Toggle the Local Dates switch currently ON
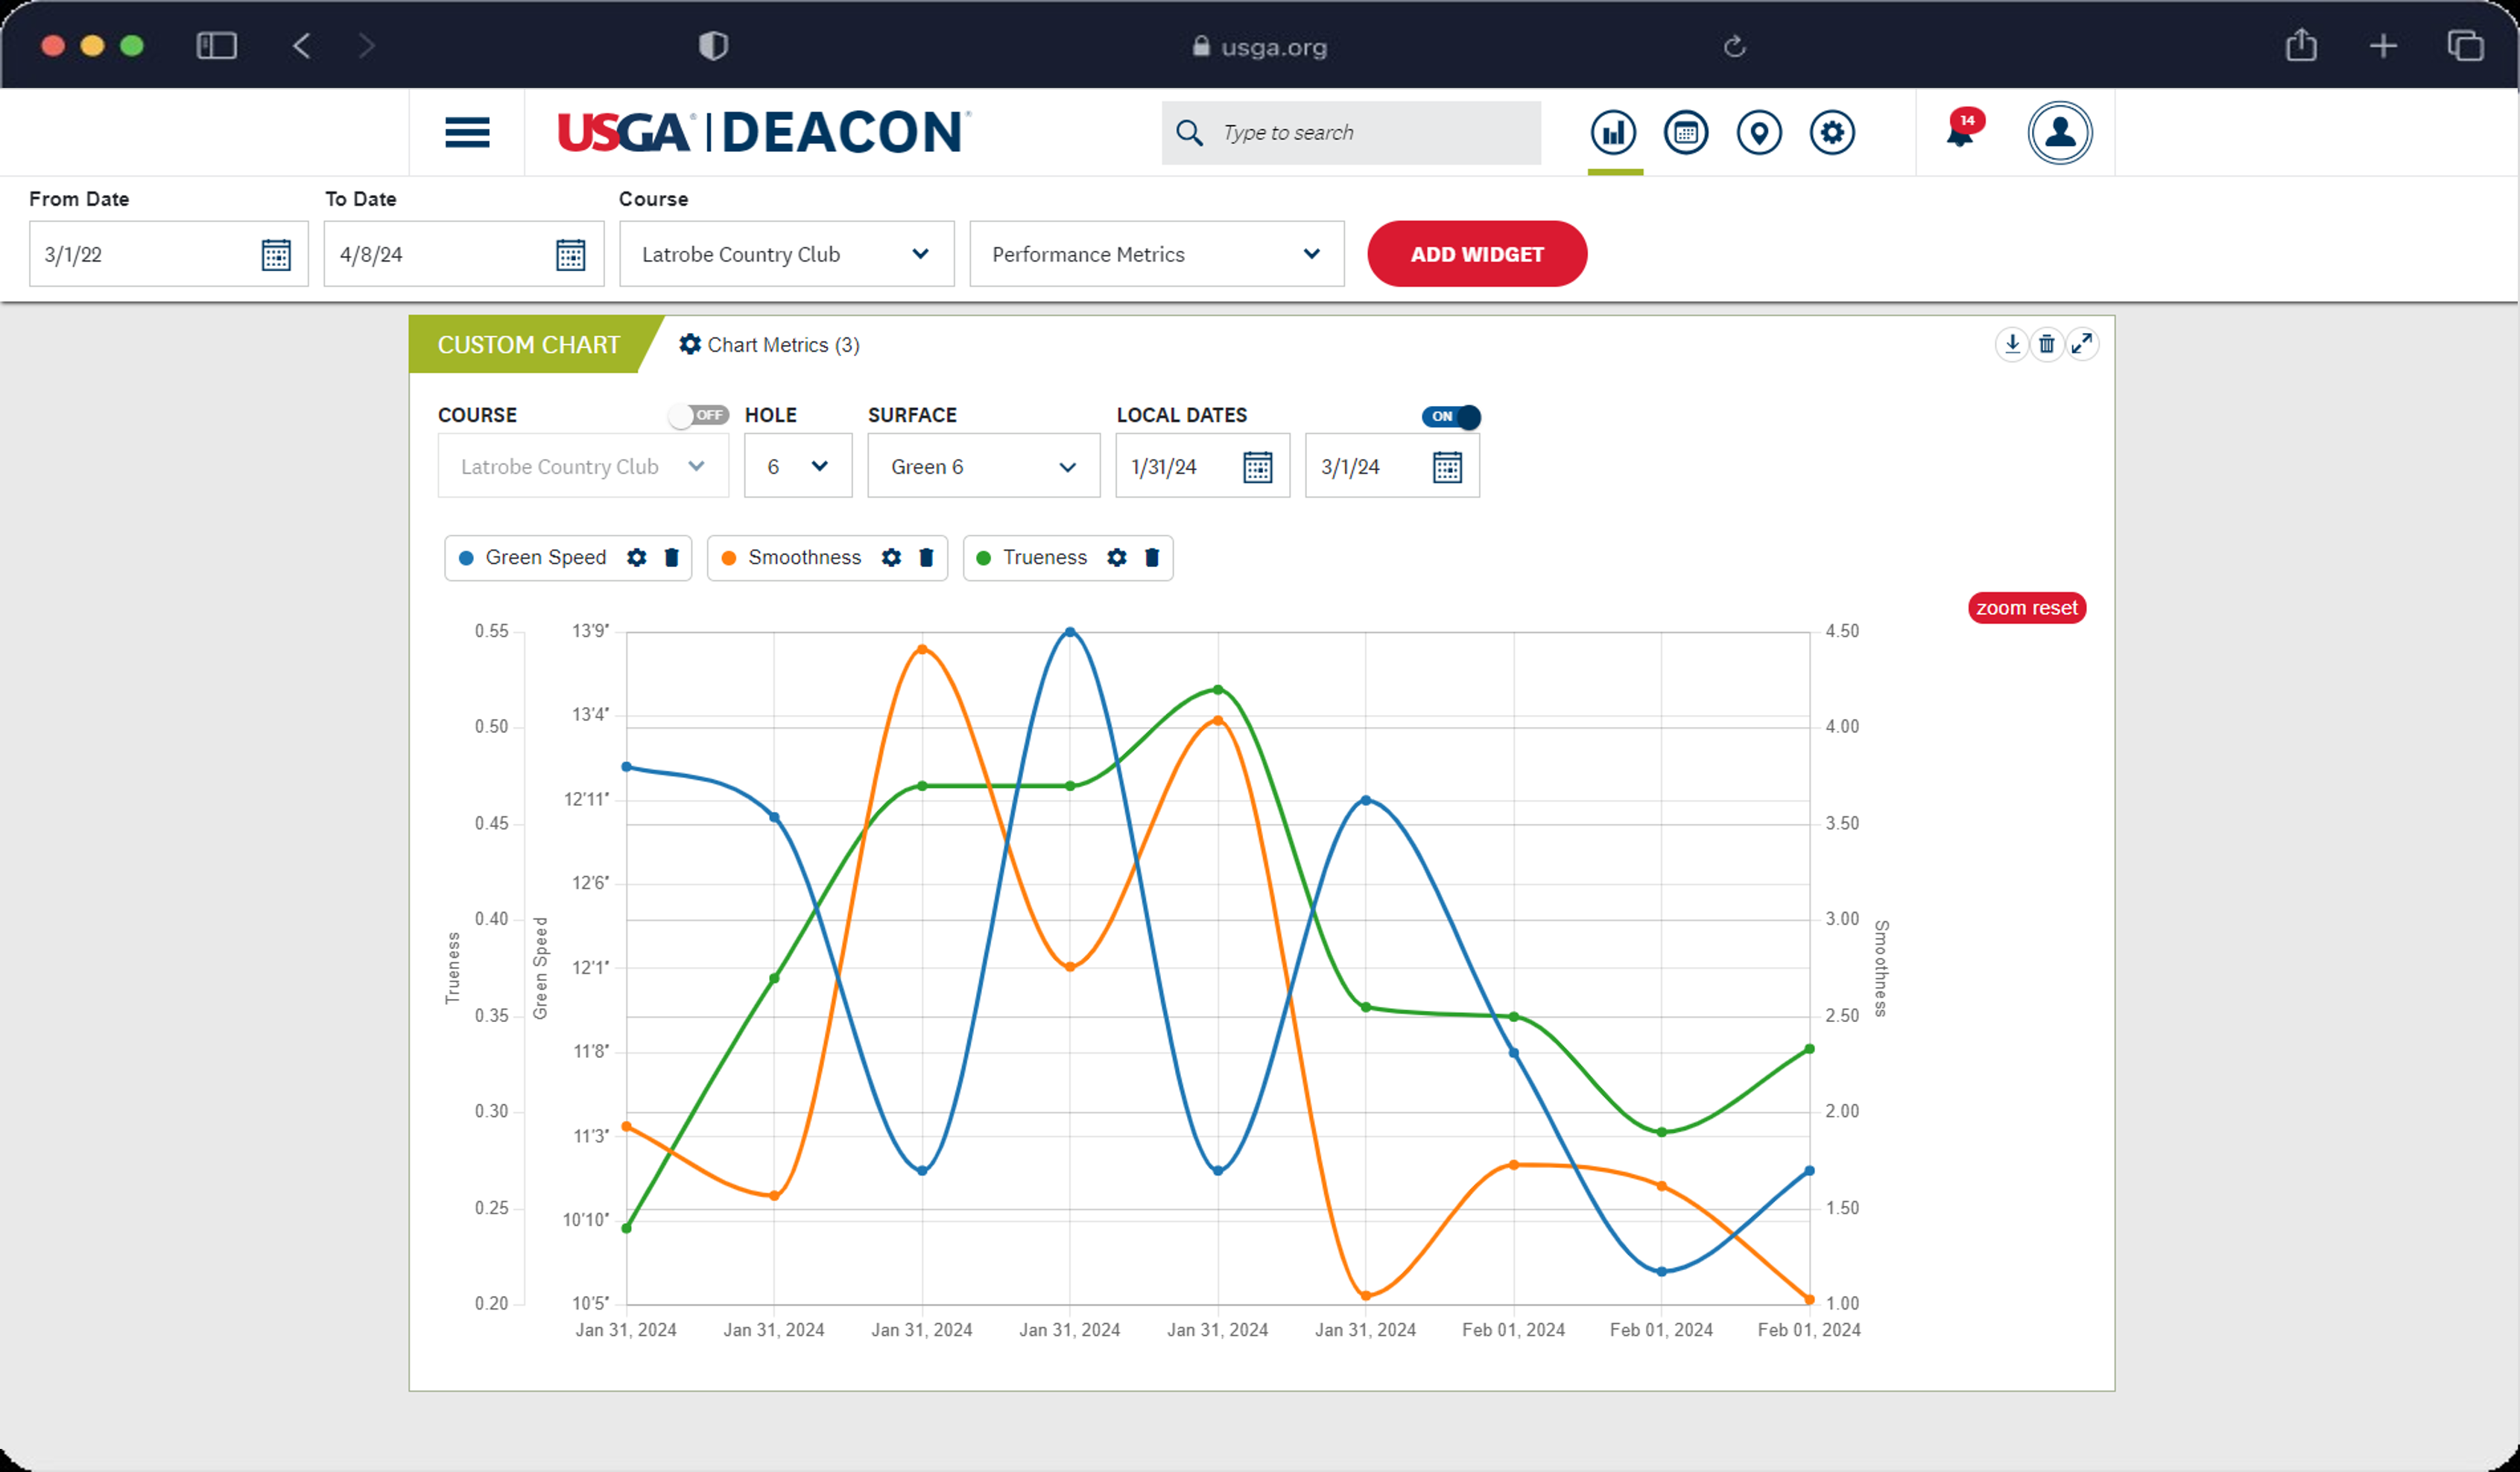The height and width of the screenshot is (1472, 2520). [1451, 416]
